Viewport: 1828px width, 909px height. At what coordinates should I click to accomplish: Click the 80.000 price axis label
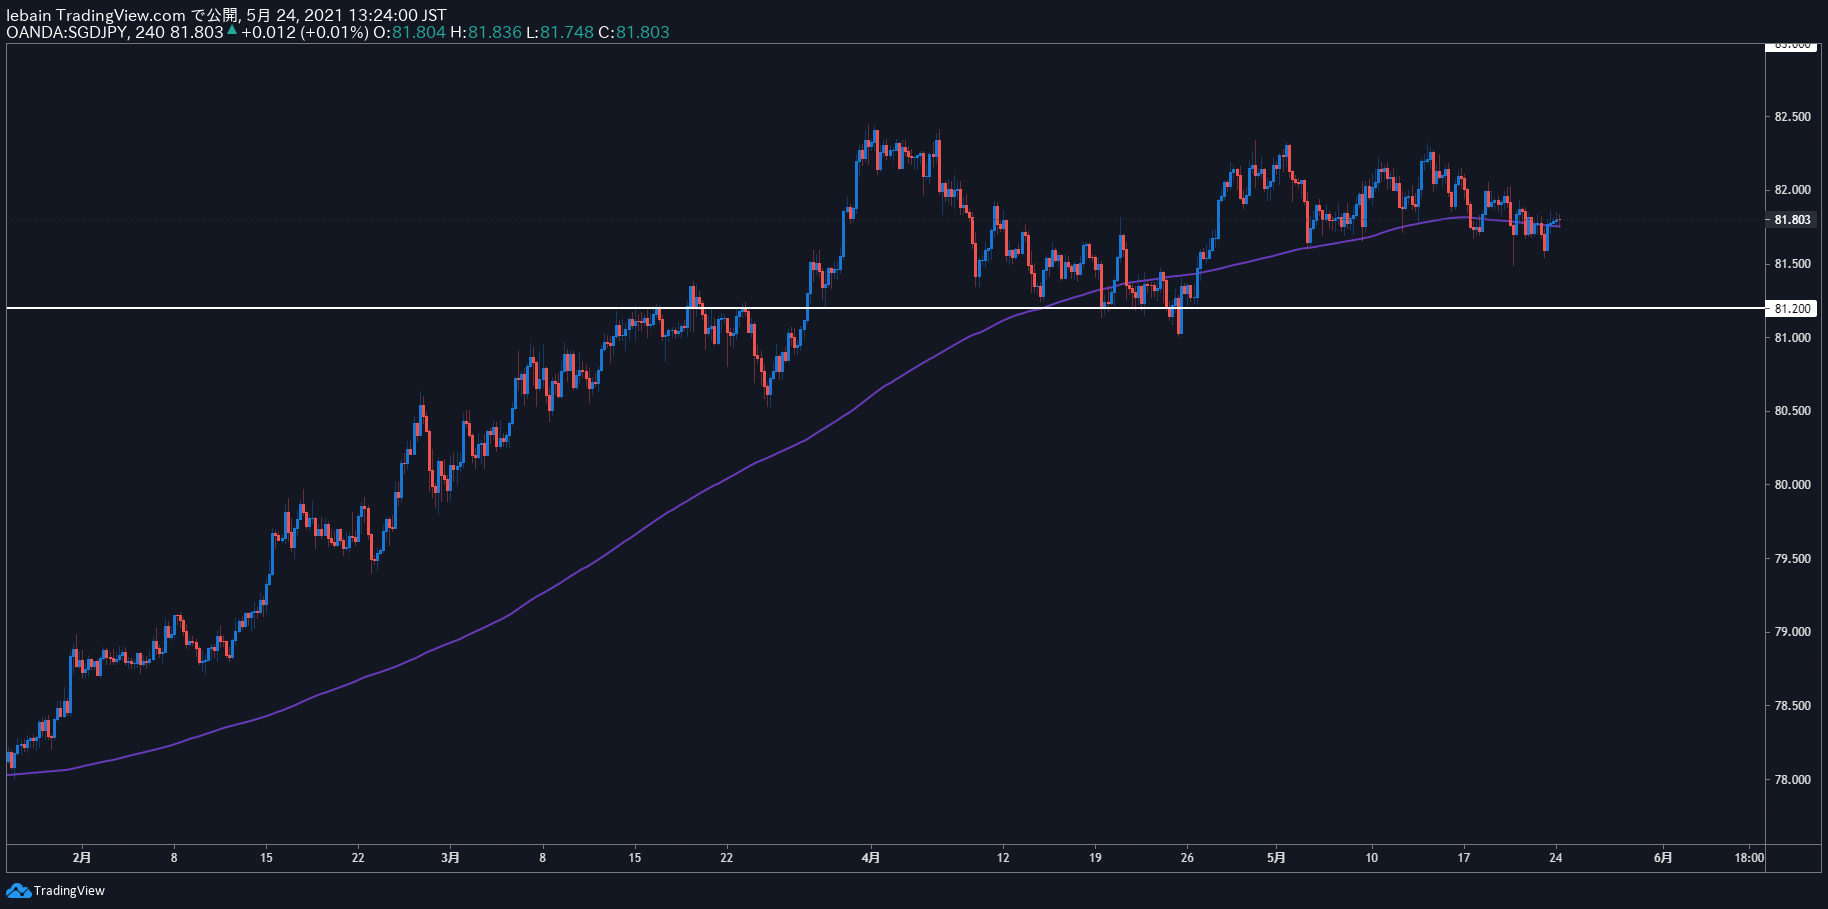pyautogui.click(x=1792, y=485)
